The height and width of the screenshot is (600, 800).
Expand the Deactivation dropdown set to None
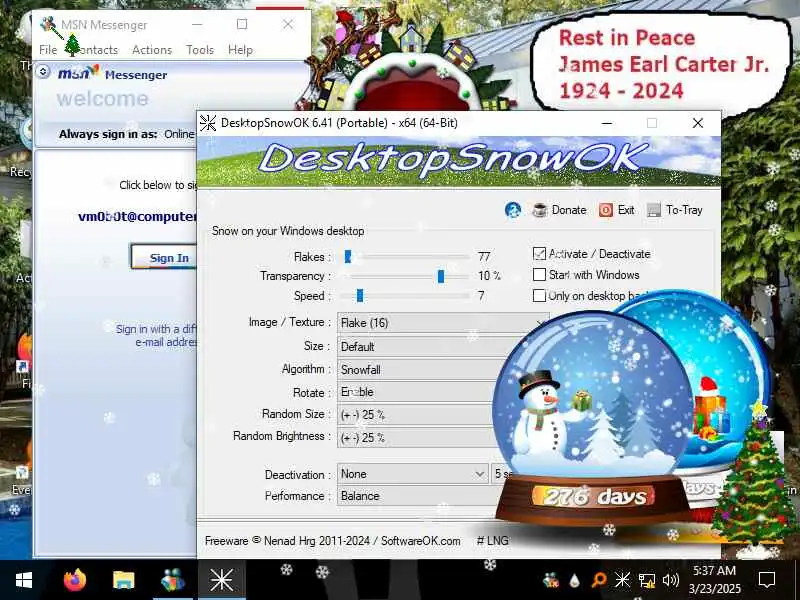point(412,474)
